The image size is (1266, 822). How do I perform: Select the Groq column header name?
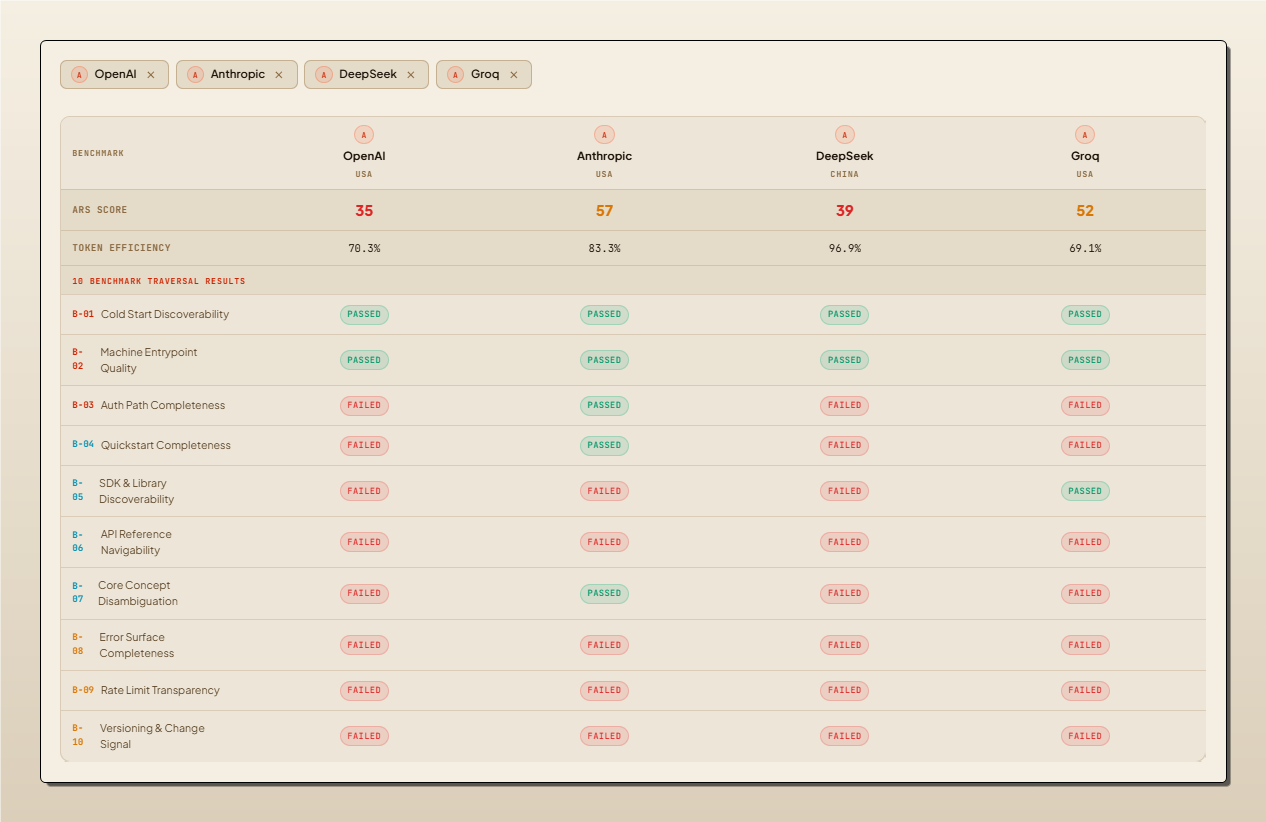point(1085,156)
